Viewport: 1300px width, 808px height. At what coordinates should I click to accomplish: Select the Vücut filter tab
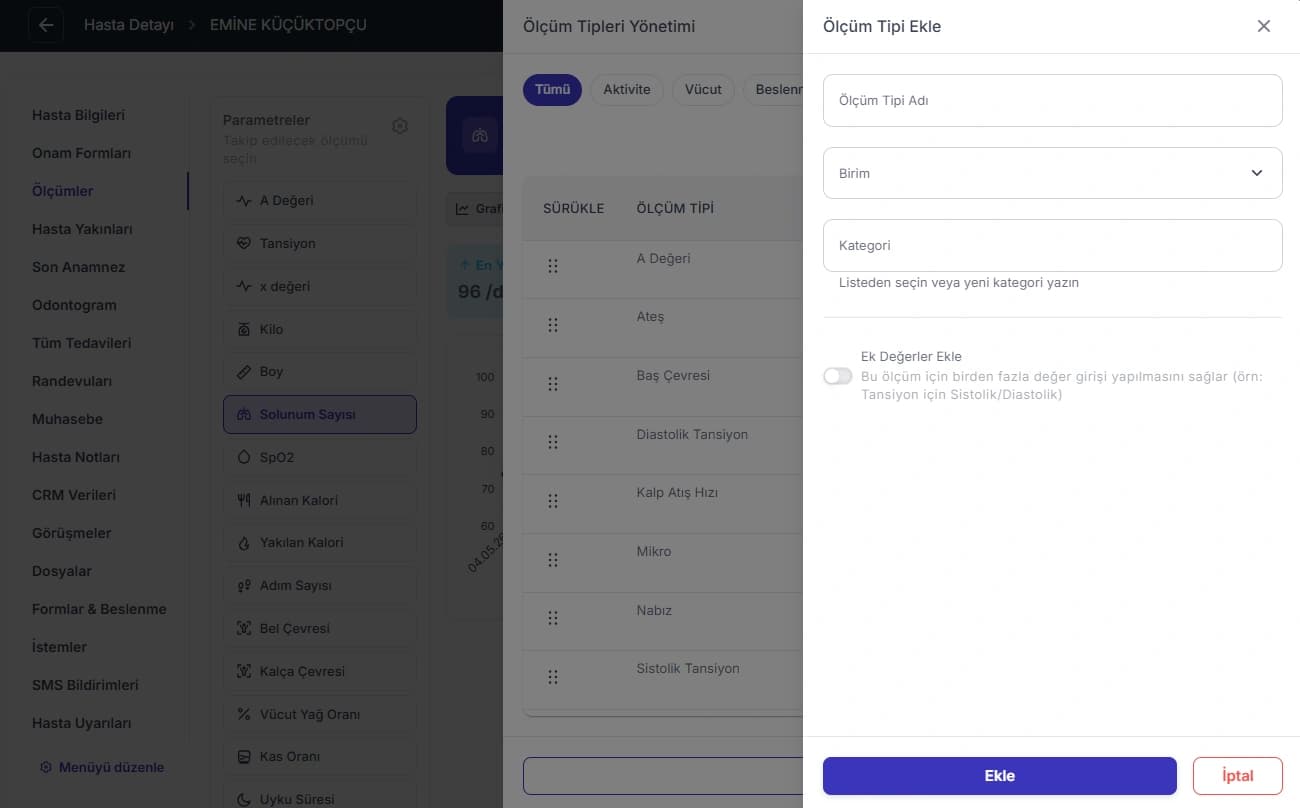(703, 89)
